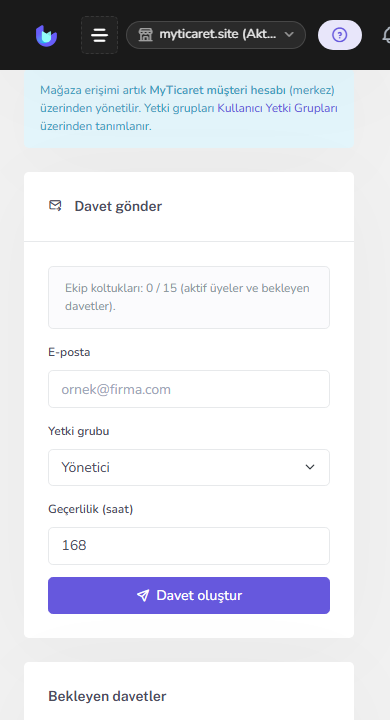Expand the store selector chevron arrow
Screen dimensions: 390x720
[x=289, y=34]
